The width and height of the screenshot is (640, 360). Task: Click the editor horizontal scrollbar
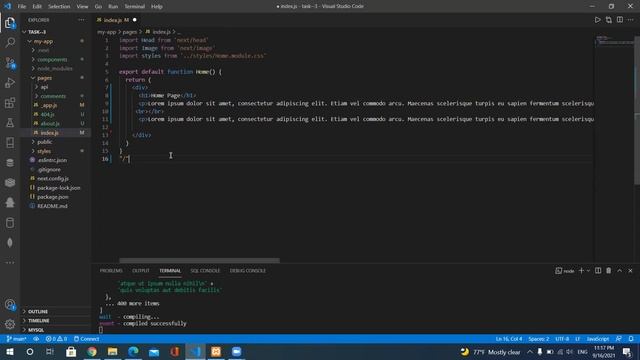click(200, 260)
